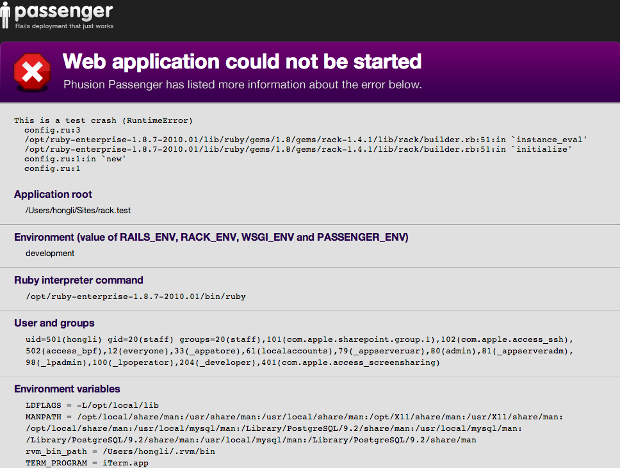This screenshot has height=468, width=620.
Task: Click 'Rails deployment that just works' tagline
Action: click(x=64, y=26)
